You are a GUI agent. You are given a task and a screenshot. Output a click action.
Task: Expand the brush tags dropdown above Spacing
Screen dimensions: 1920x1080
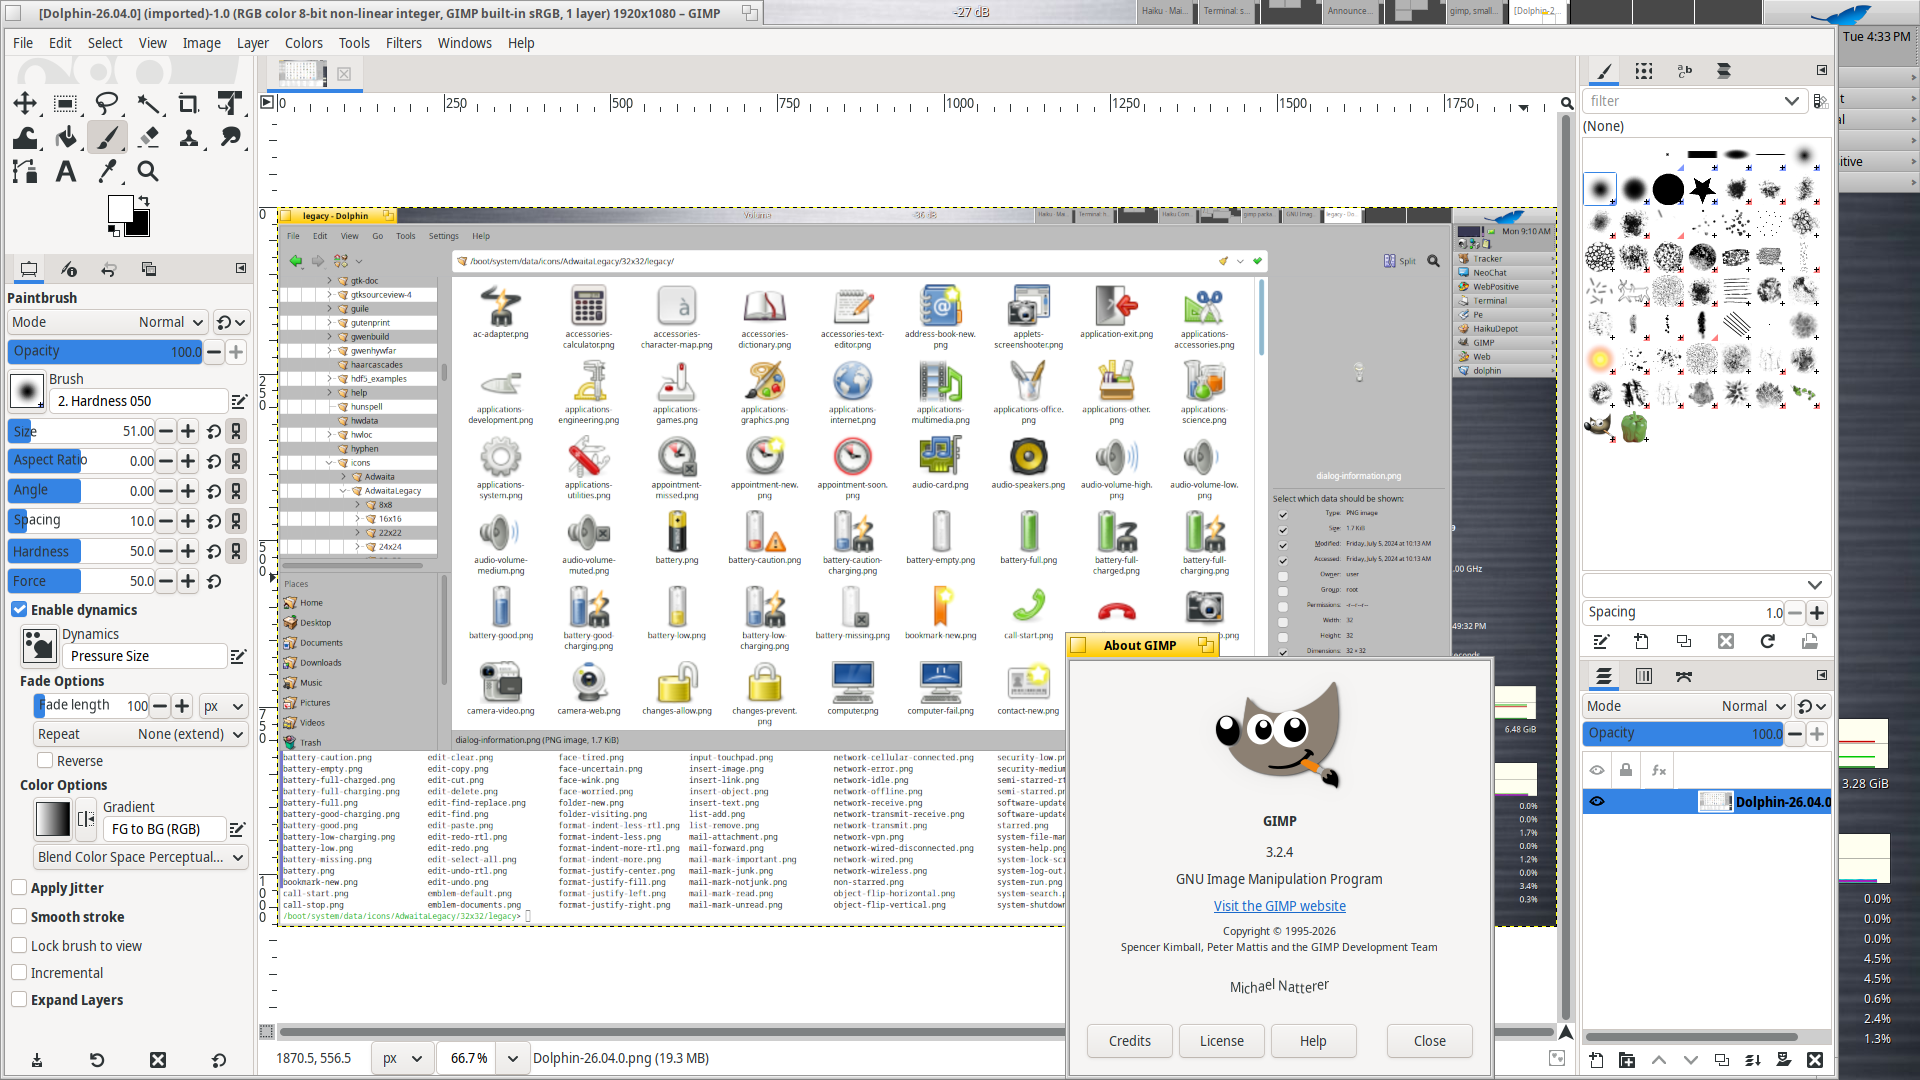click(x=1815, y=585)
